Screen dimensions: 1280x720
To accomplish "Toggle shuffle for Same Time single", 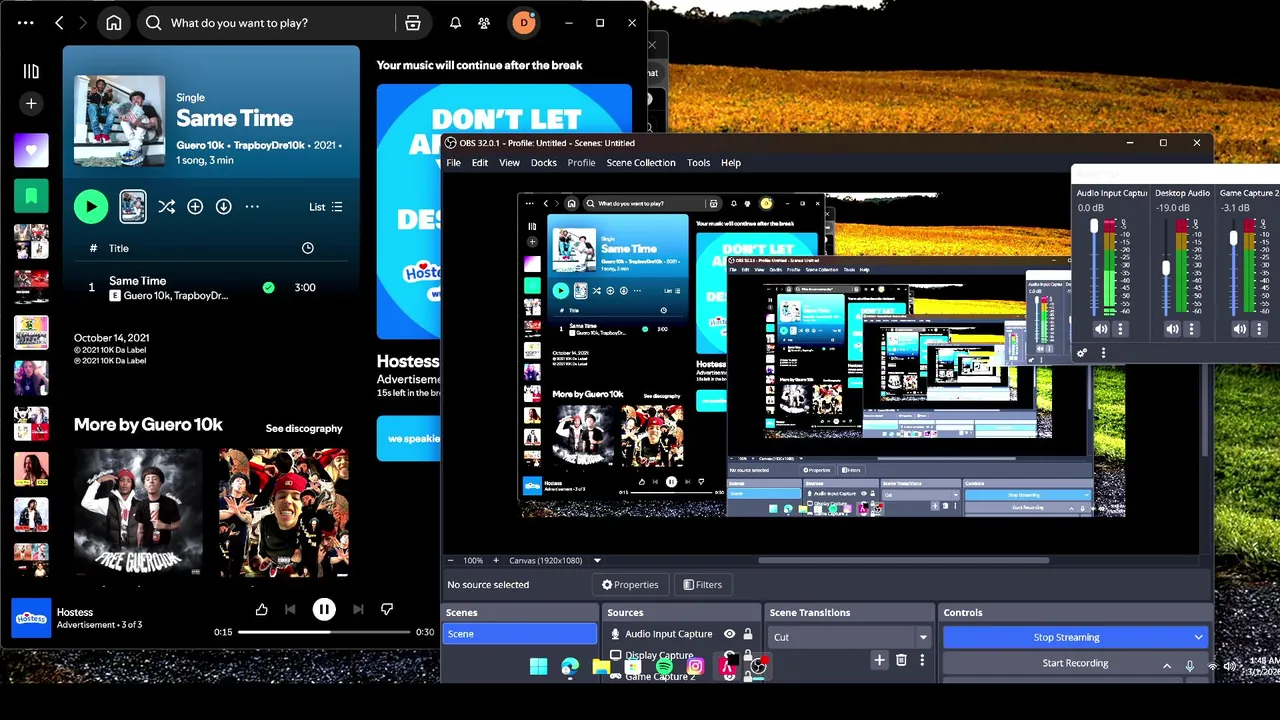I will [x=166, y=207].
